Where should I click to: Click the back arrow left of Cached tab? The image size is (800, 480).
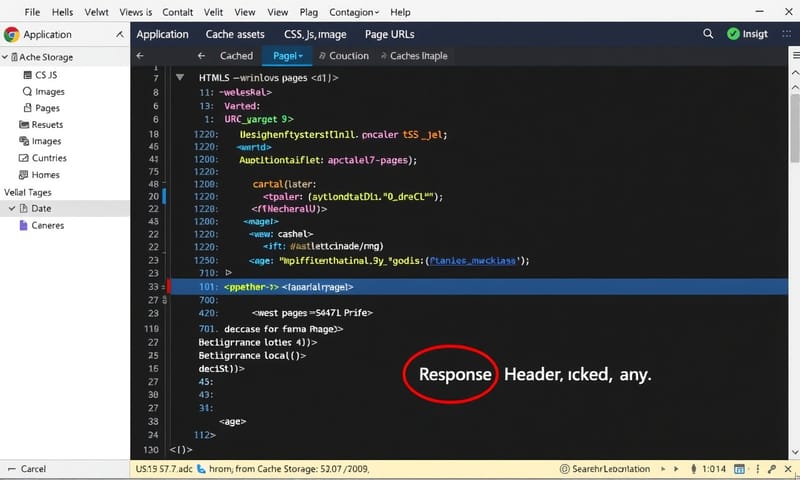tap(140, 56)
